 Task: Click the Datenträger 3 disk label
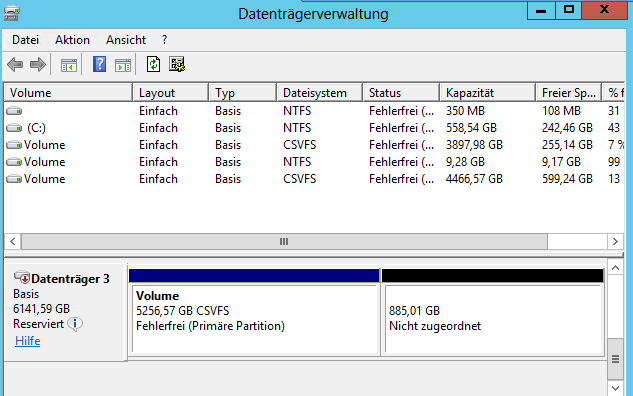pyautogui.click(x=70, y=279)
